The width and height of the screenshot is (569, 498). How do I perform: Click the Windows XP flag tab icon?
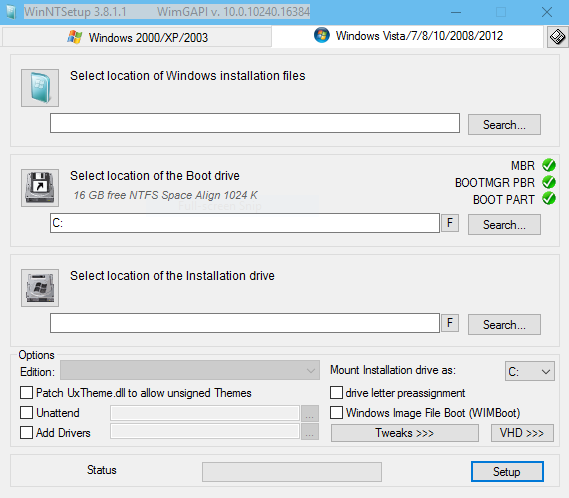(75, 37)
